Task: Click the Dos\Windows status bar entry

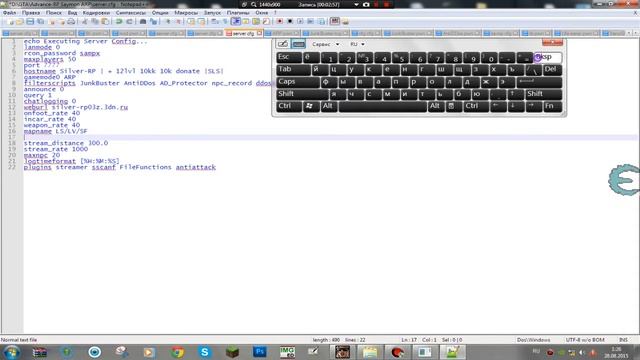Action: (533, 340)
